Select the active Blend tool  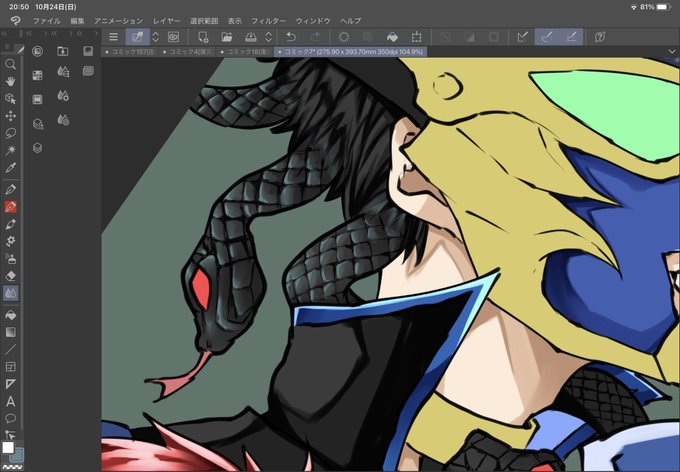pos(10,293)
